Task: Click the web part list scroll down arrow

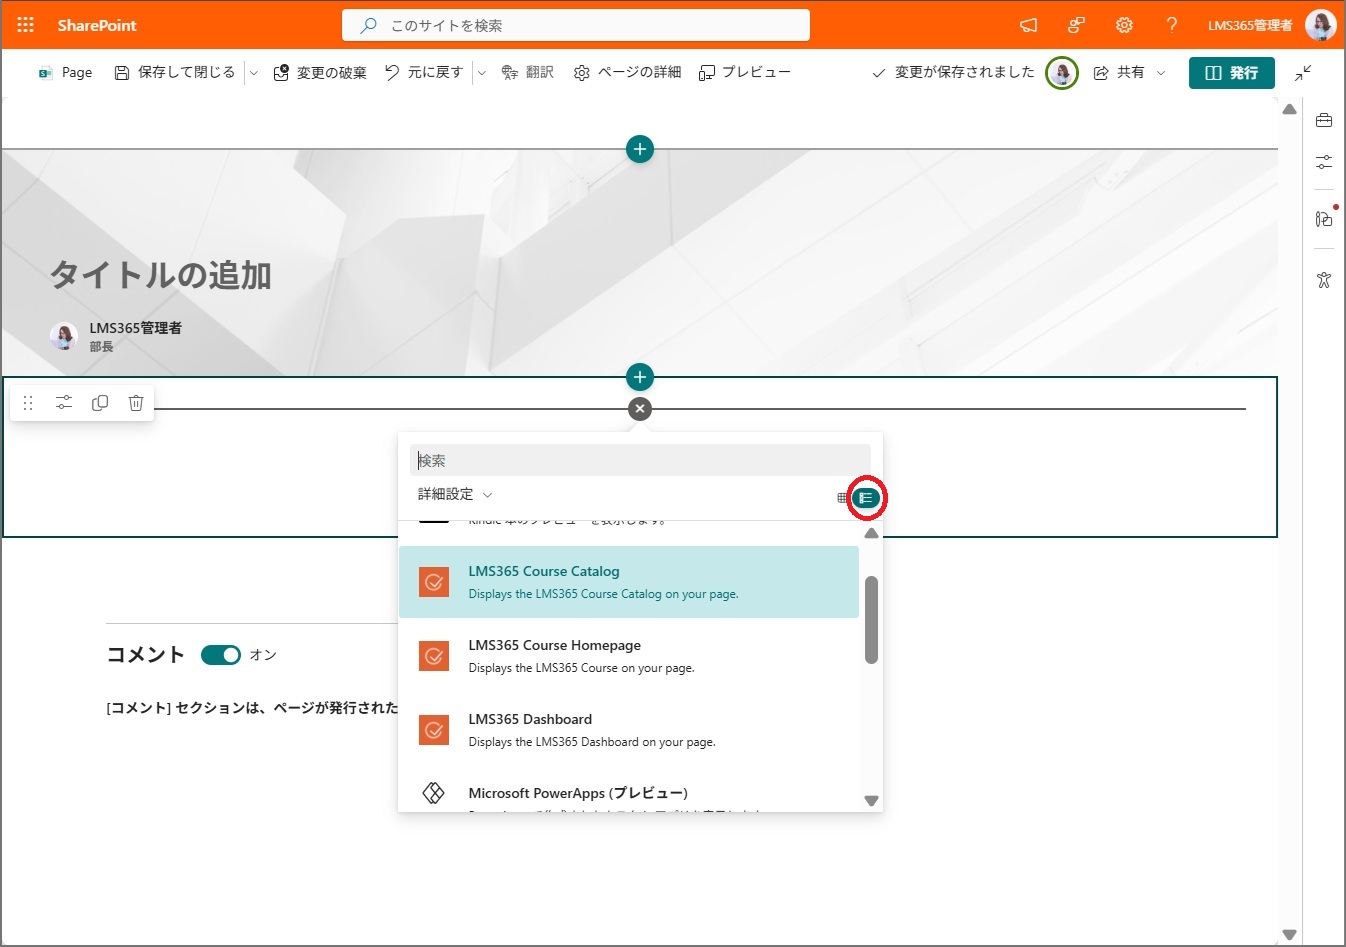Action: [871, 800]
